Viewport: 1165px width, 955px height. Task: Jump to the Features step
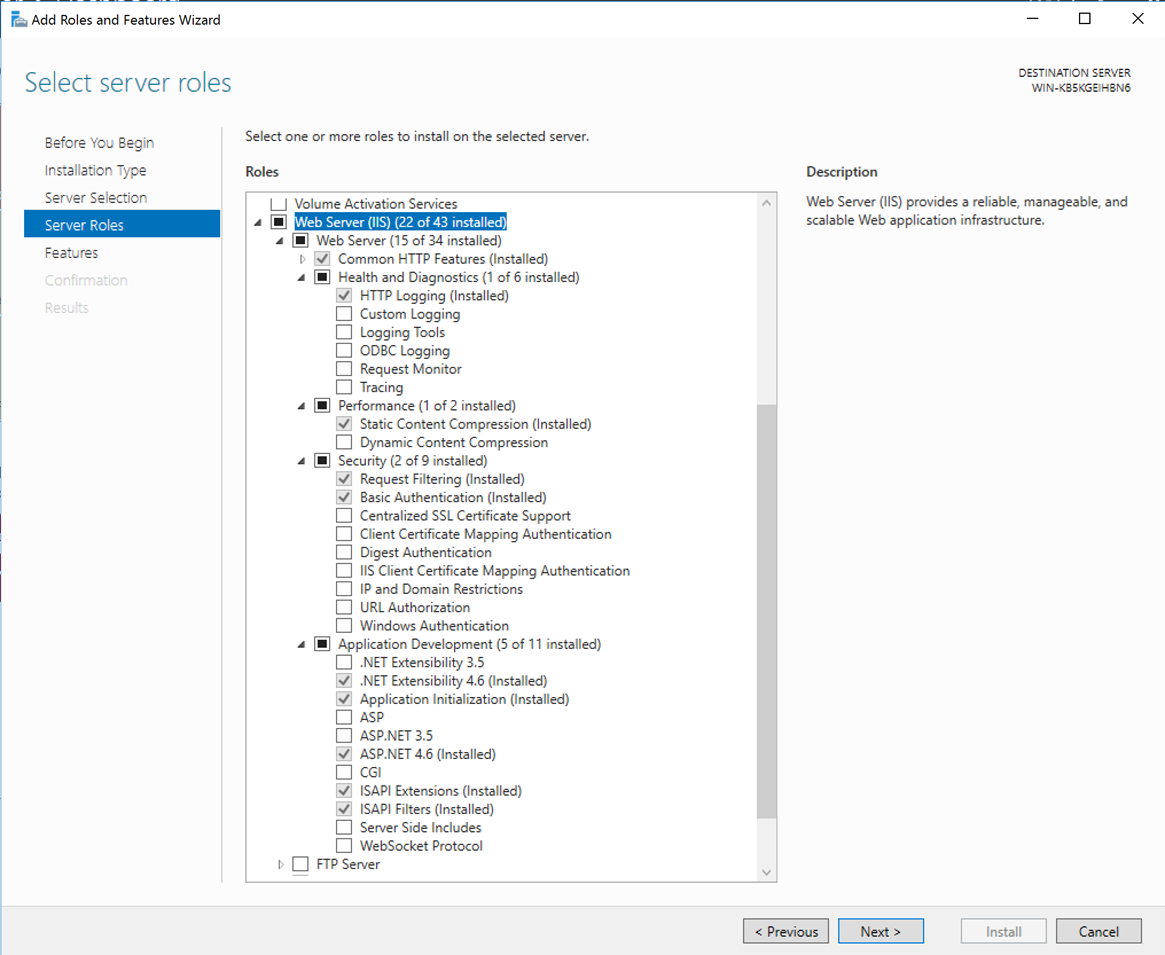coord(71,253)
